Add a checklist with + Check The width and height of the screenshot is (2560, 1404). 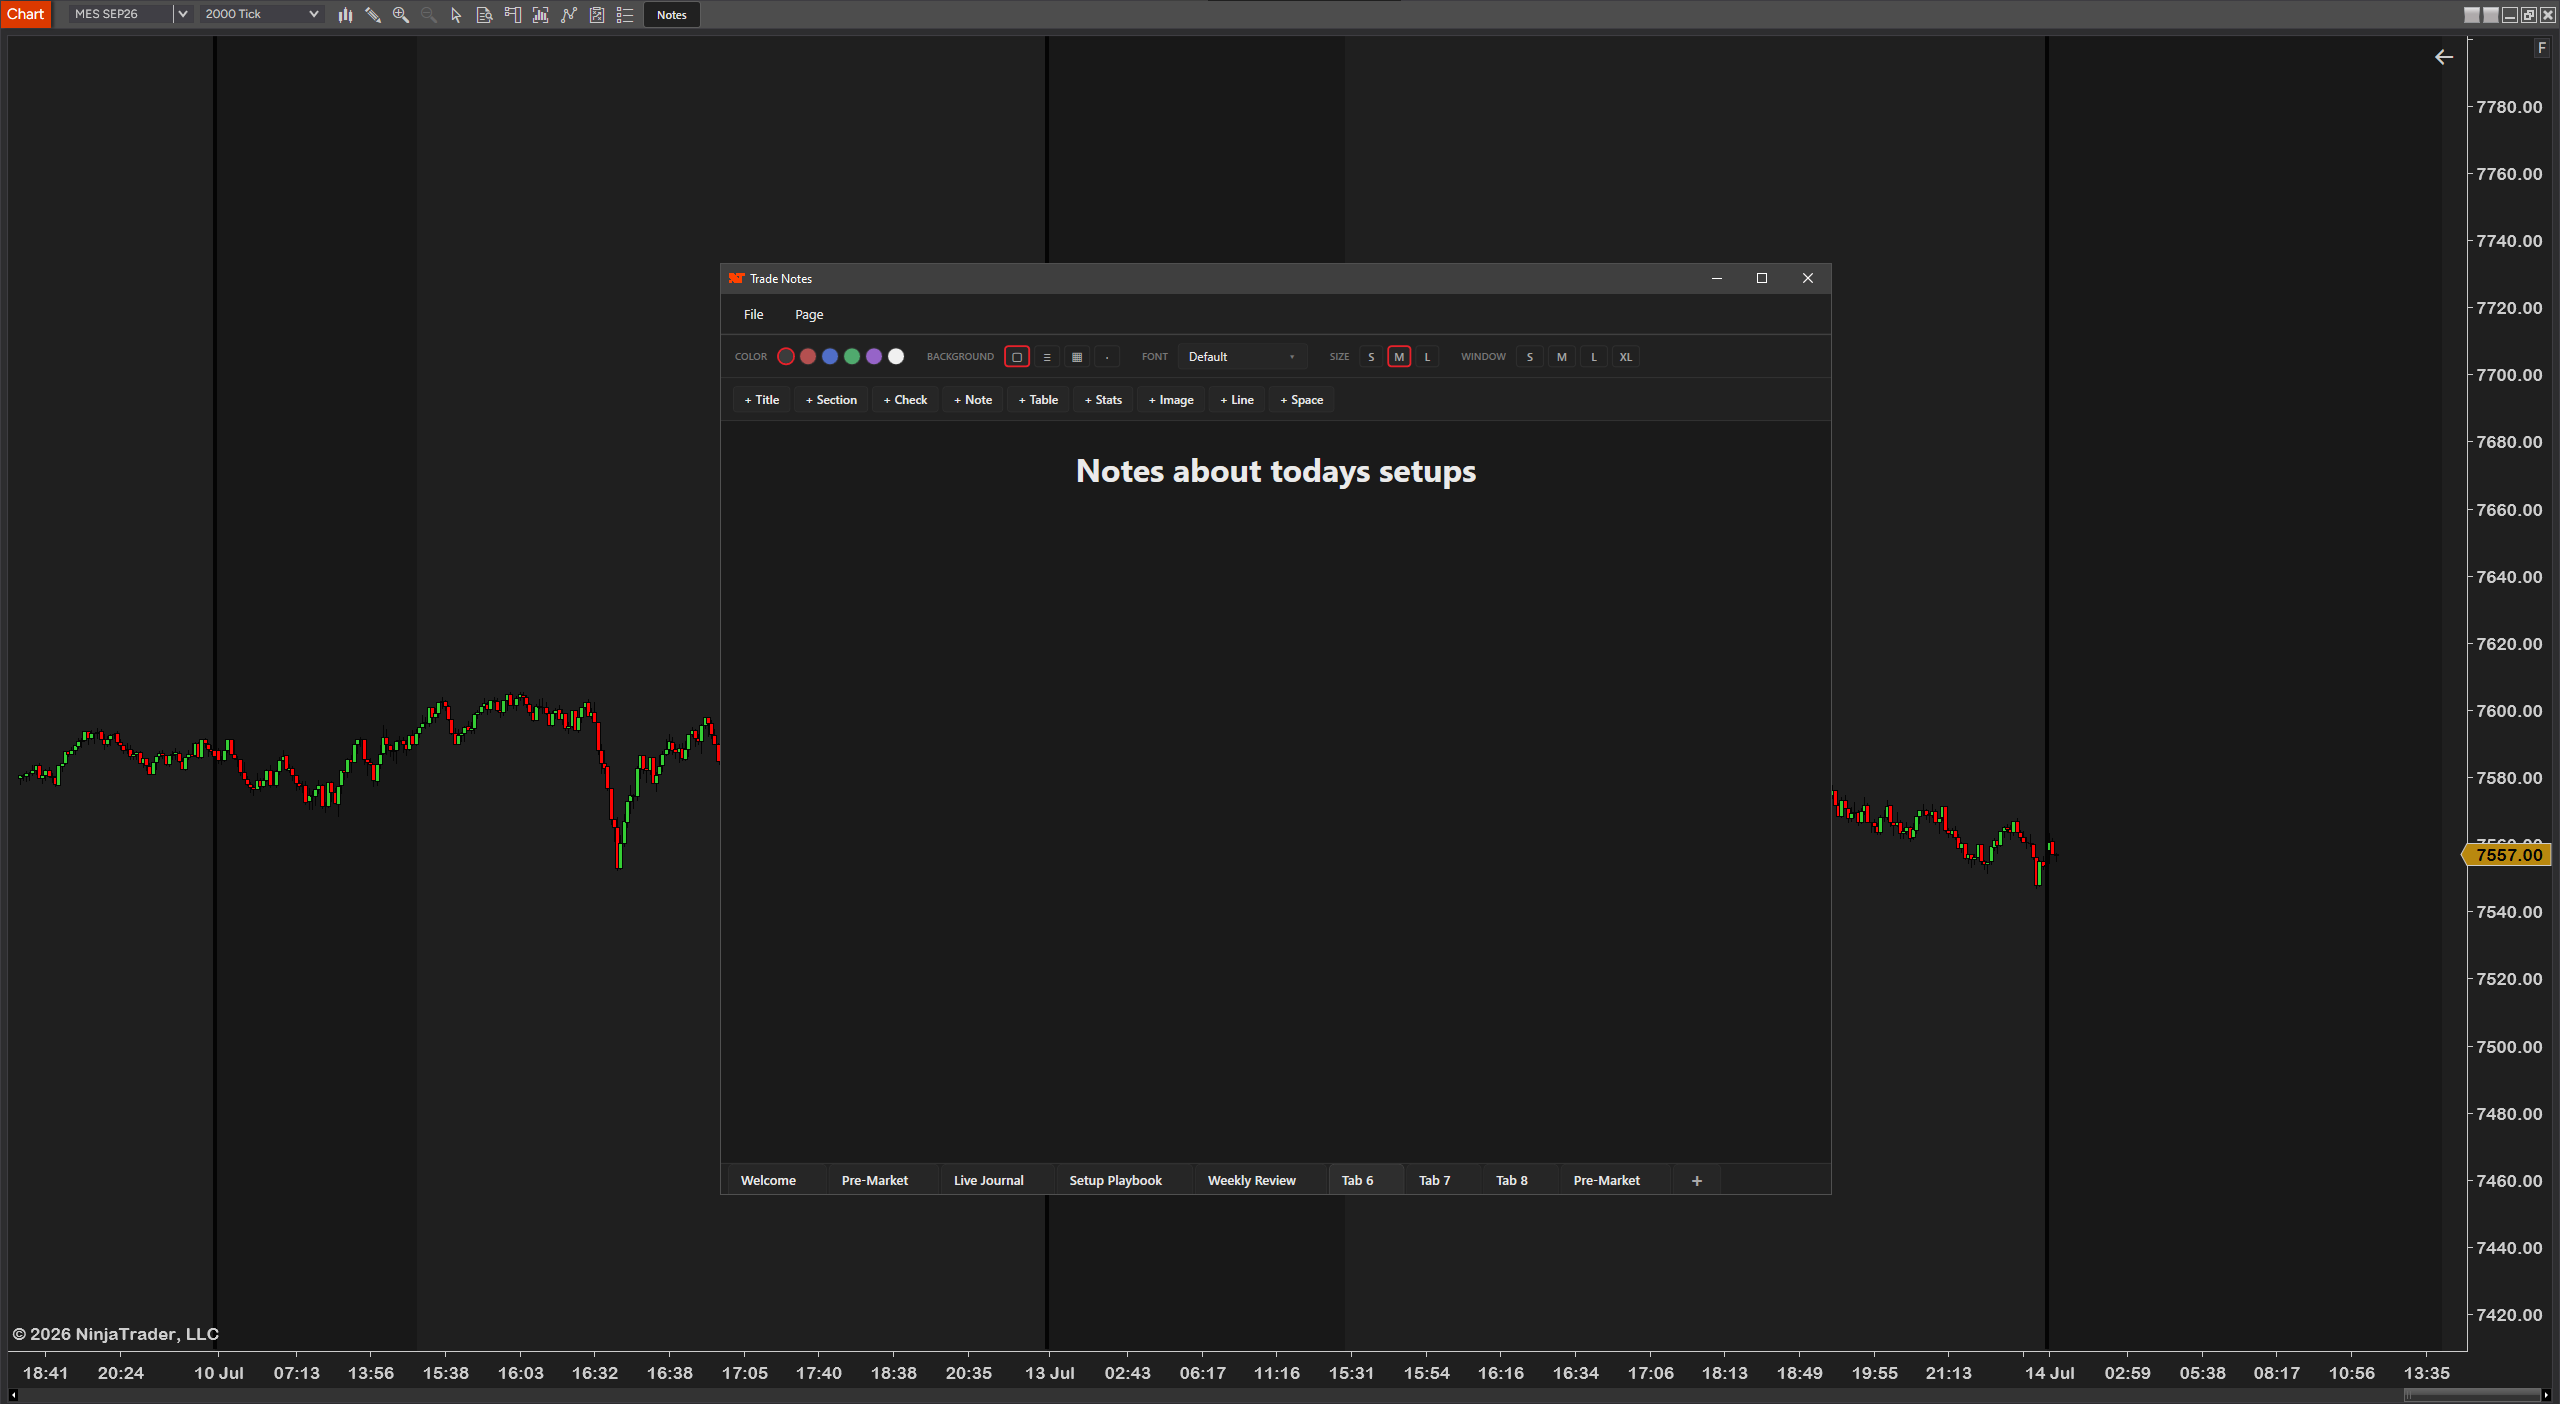tap(905, 400)
